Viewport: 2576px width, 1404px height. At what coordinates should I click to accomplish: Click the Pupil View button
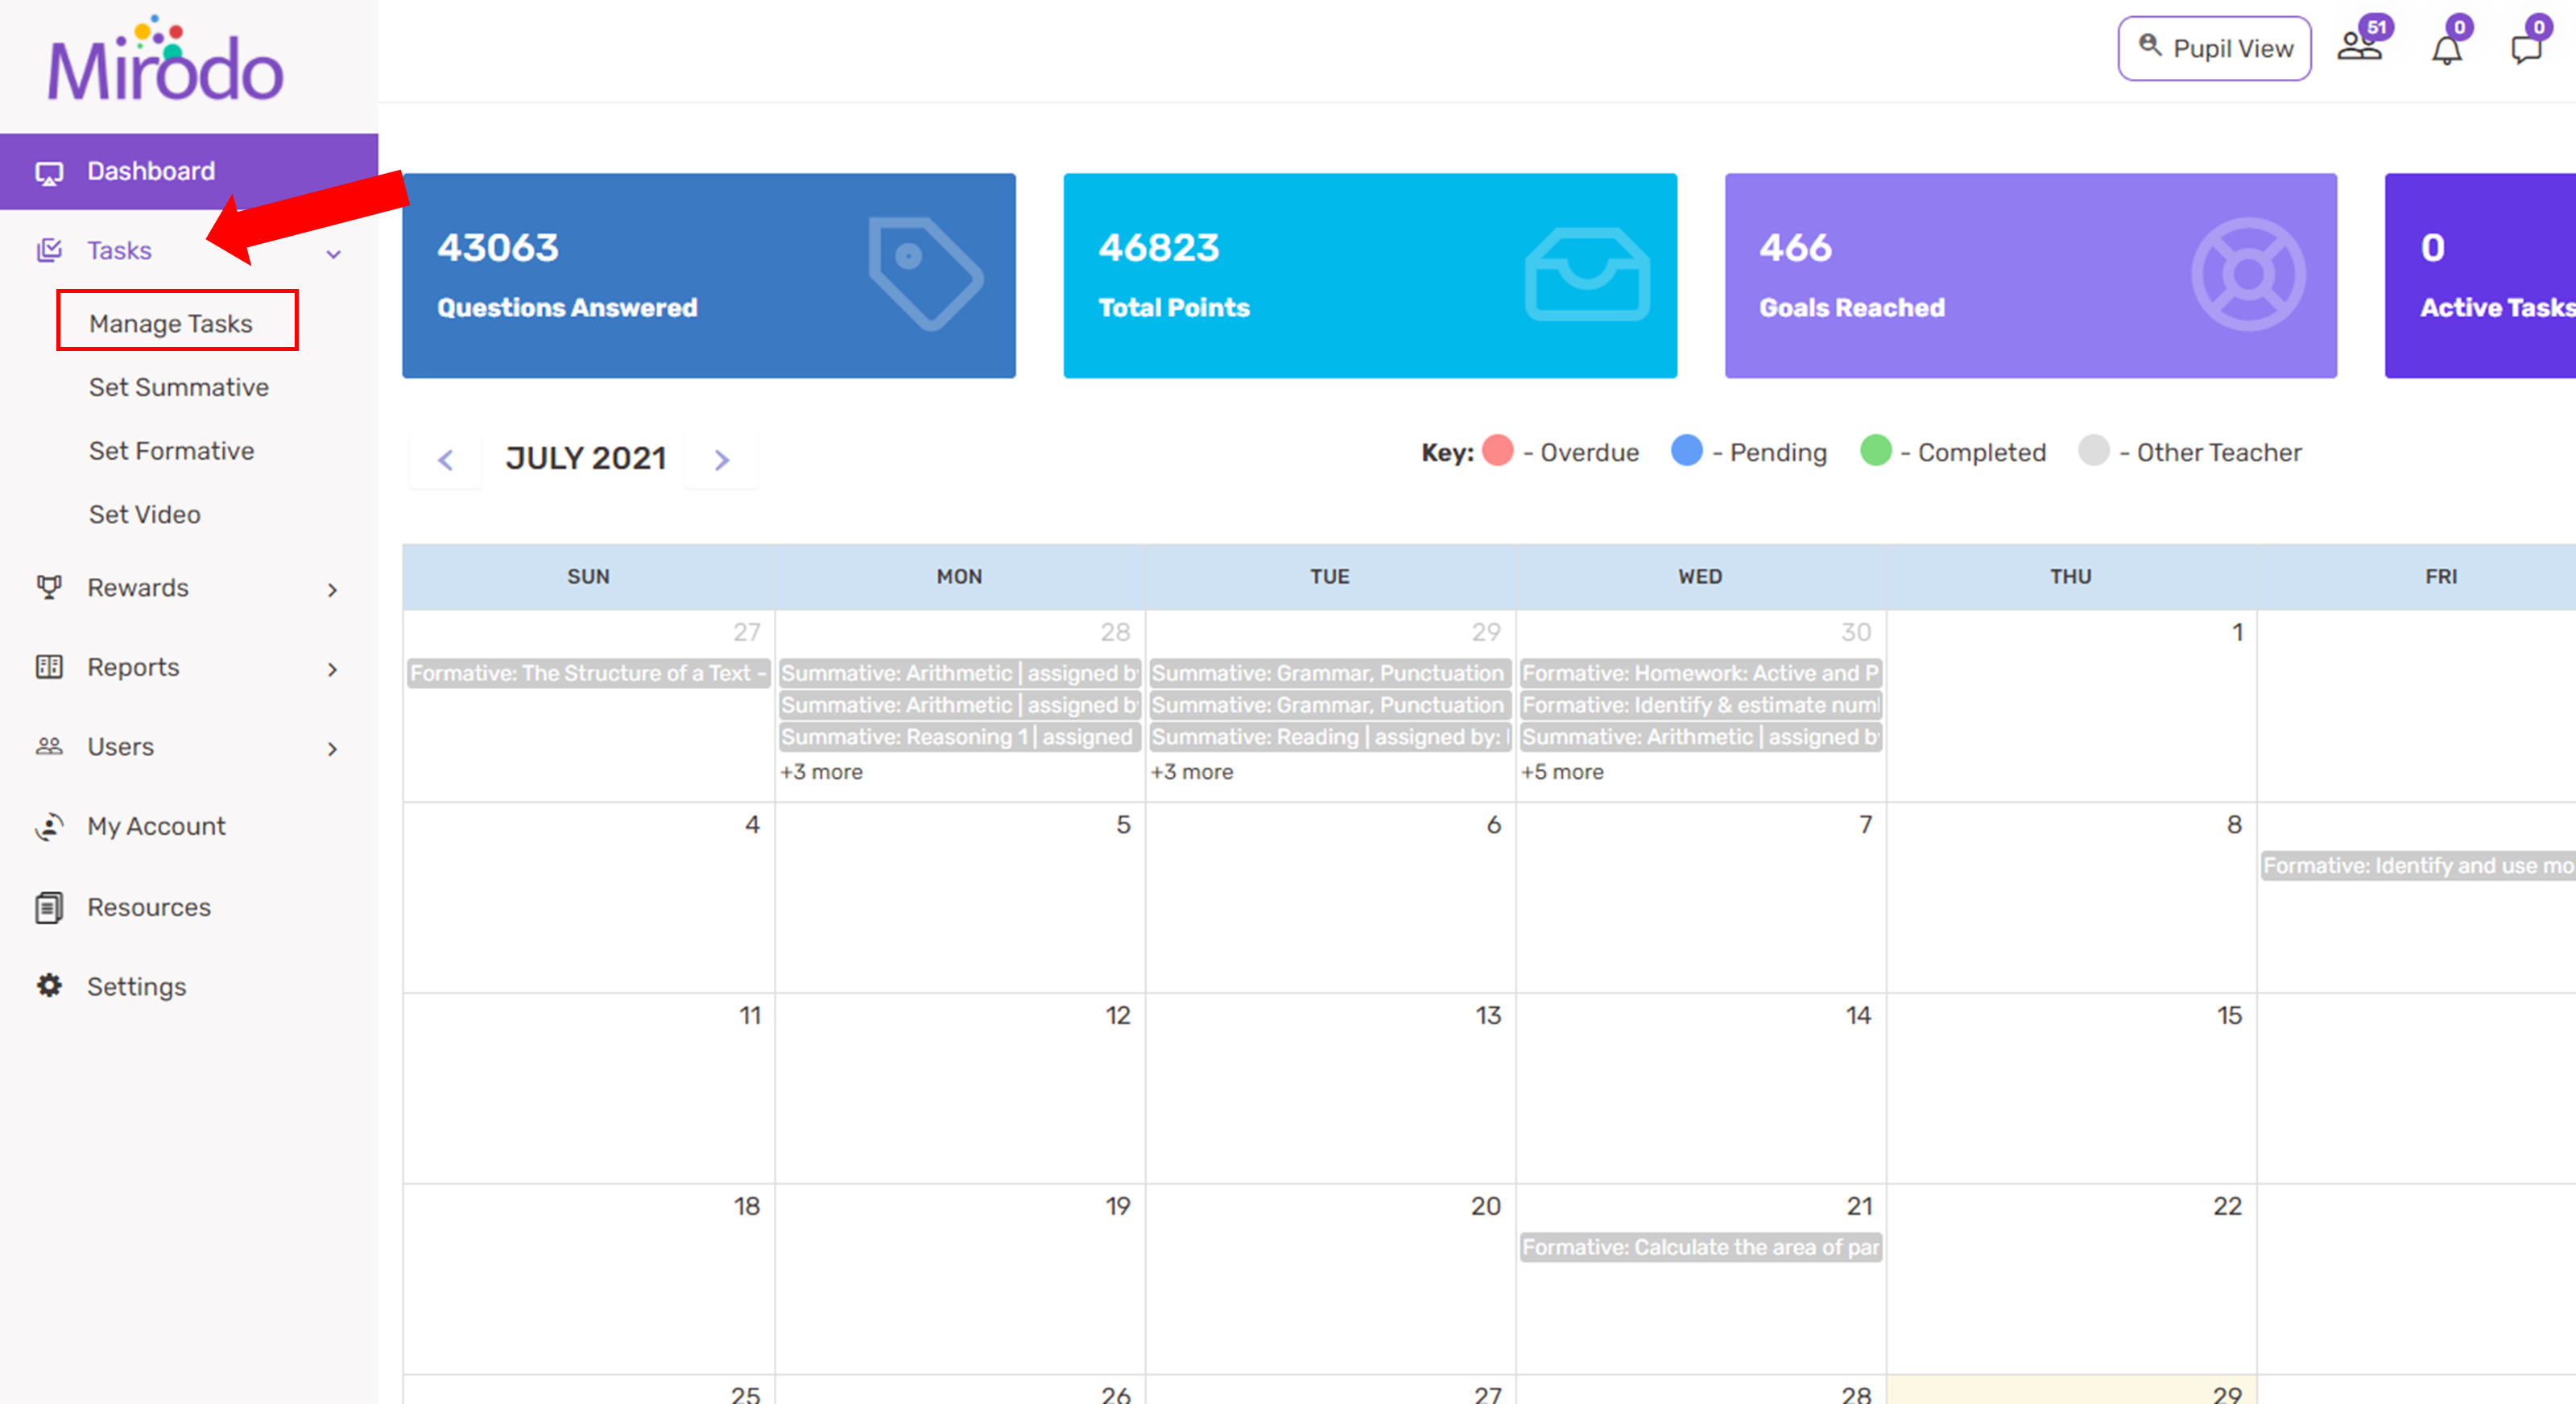(x=2214, y=48)
